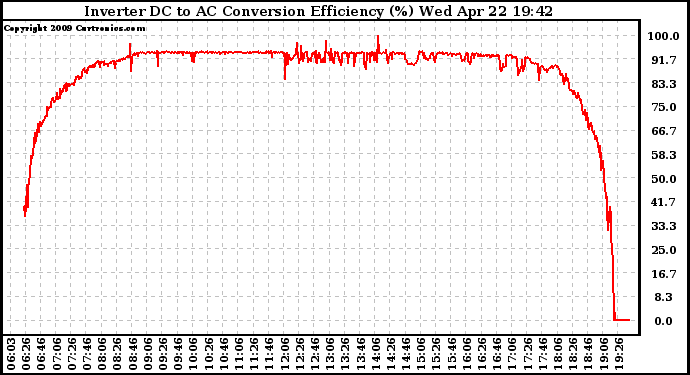Select the 16:46 time label
The image size is (690, 375).
[x=497, y=354]
